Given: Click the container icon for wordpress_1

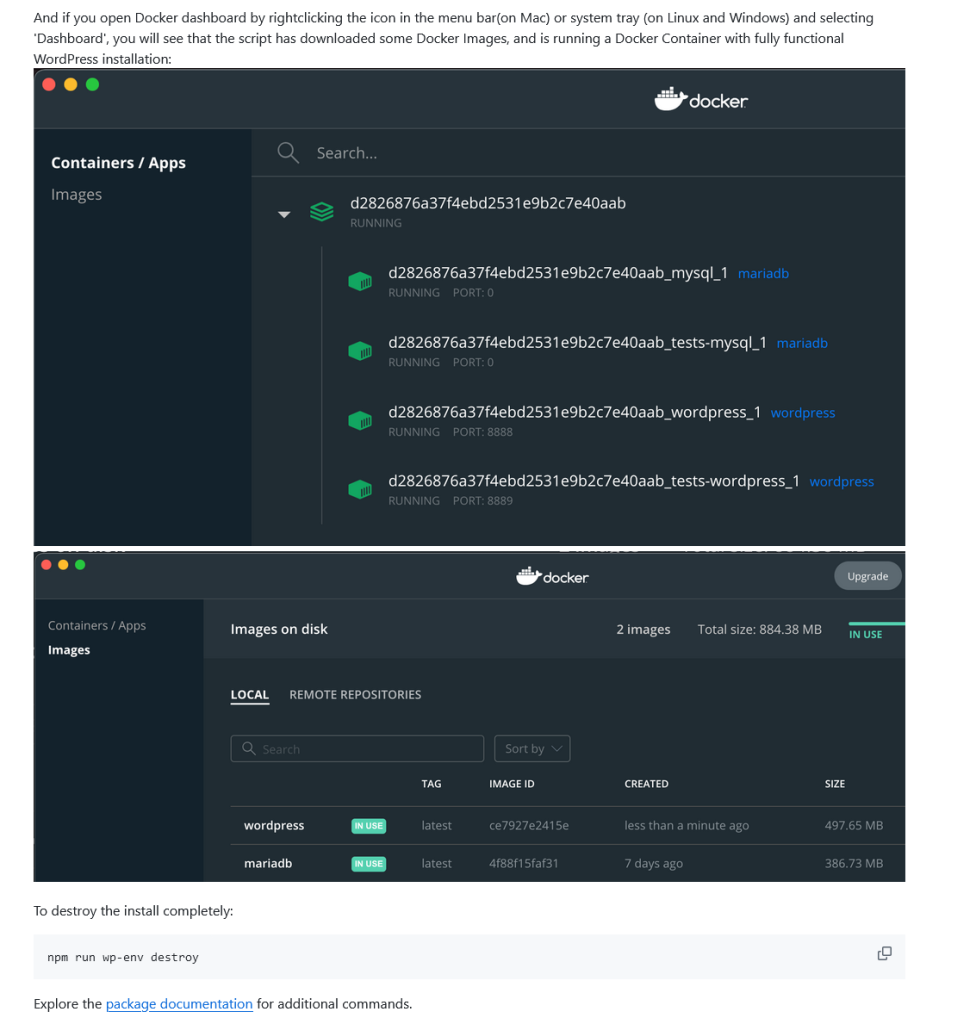Looking at the screenshot, I should (x=360, y=421).
